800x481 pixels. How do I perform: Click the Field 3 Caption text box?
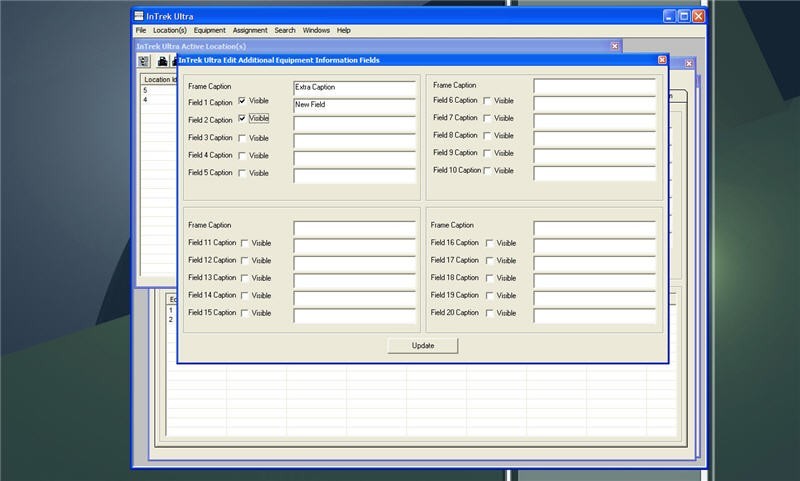(x=355, y=140)
